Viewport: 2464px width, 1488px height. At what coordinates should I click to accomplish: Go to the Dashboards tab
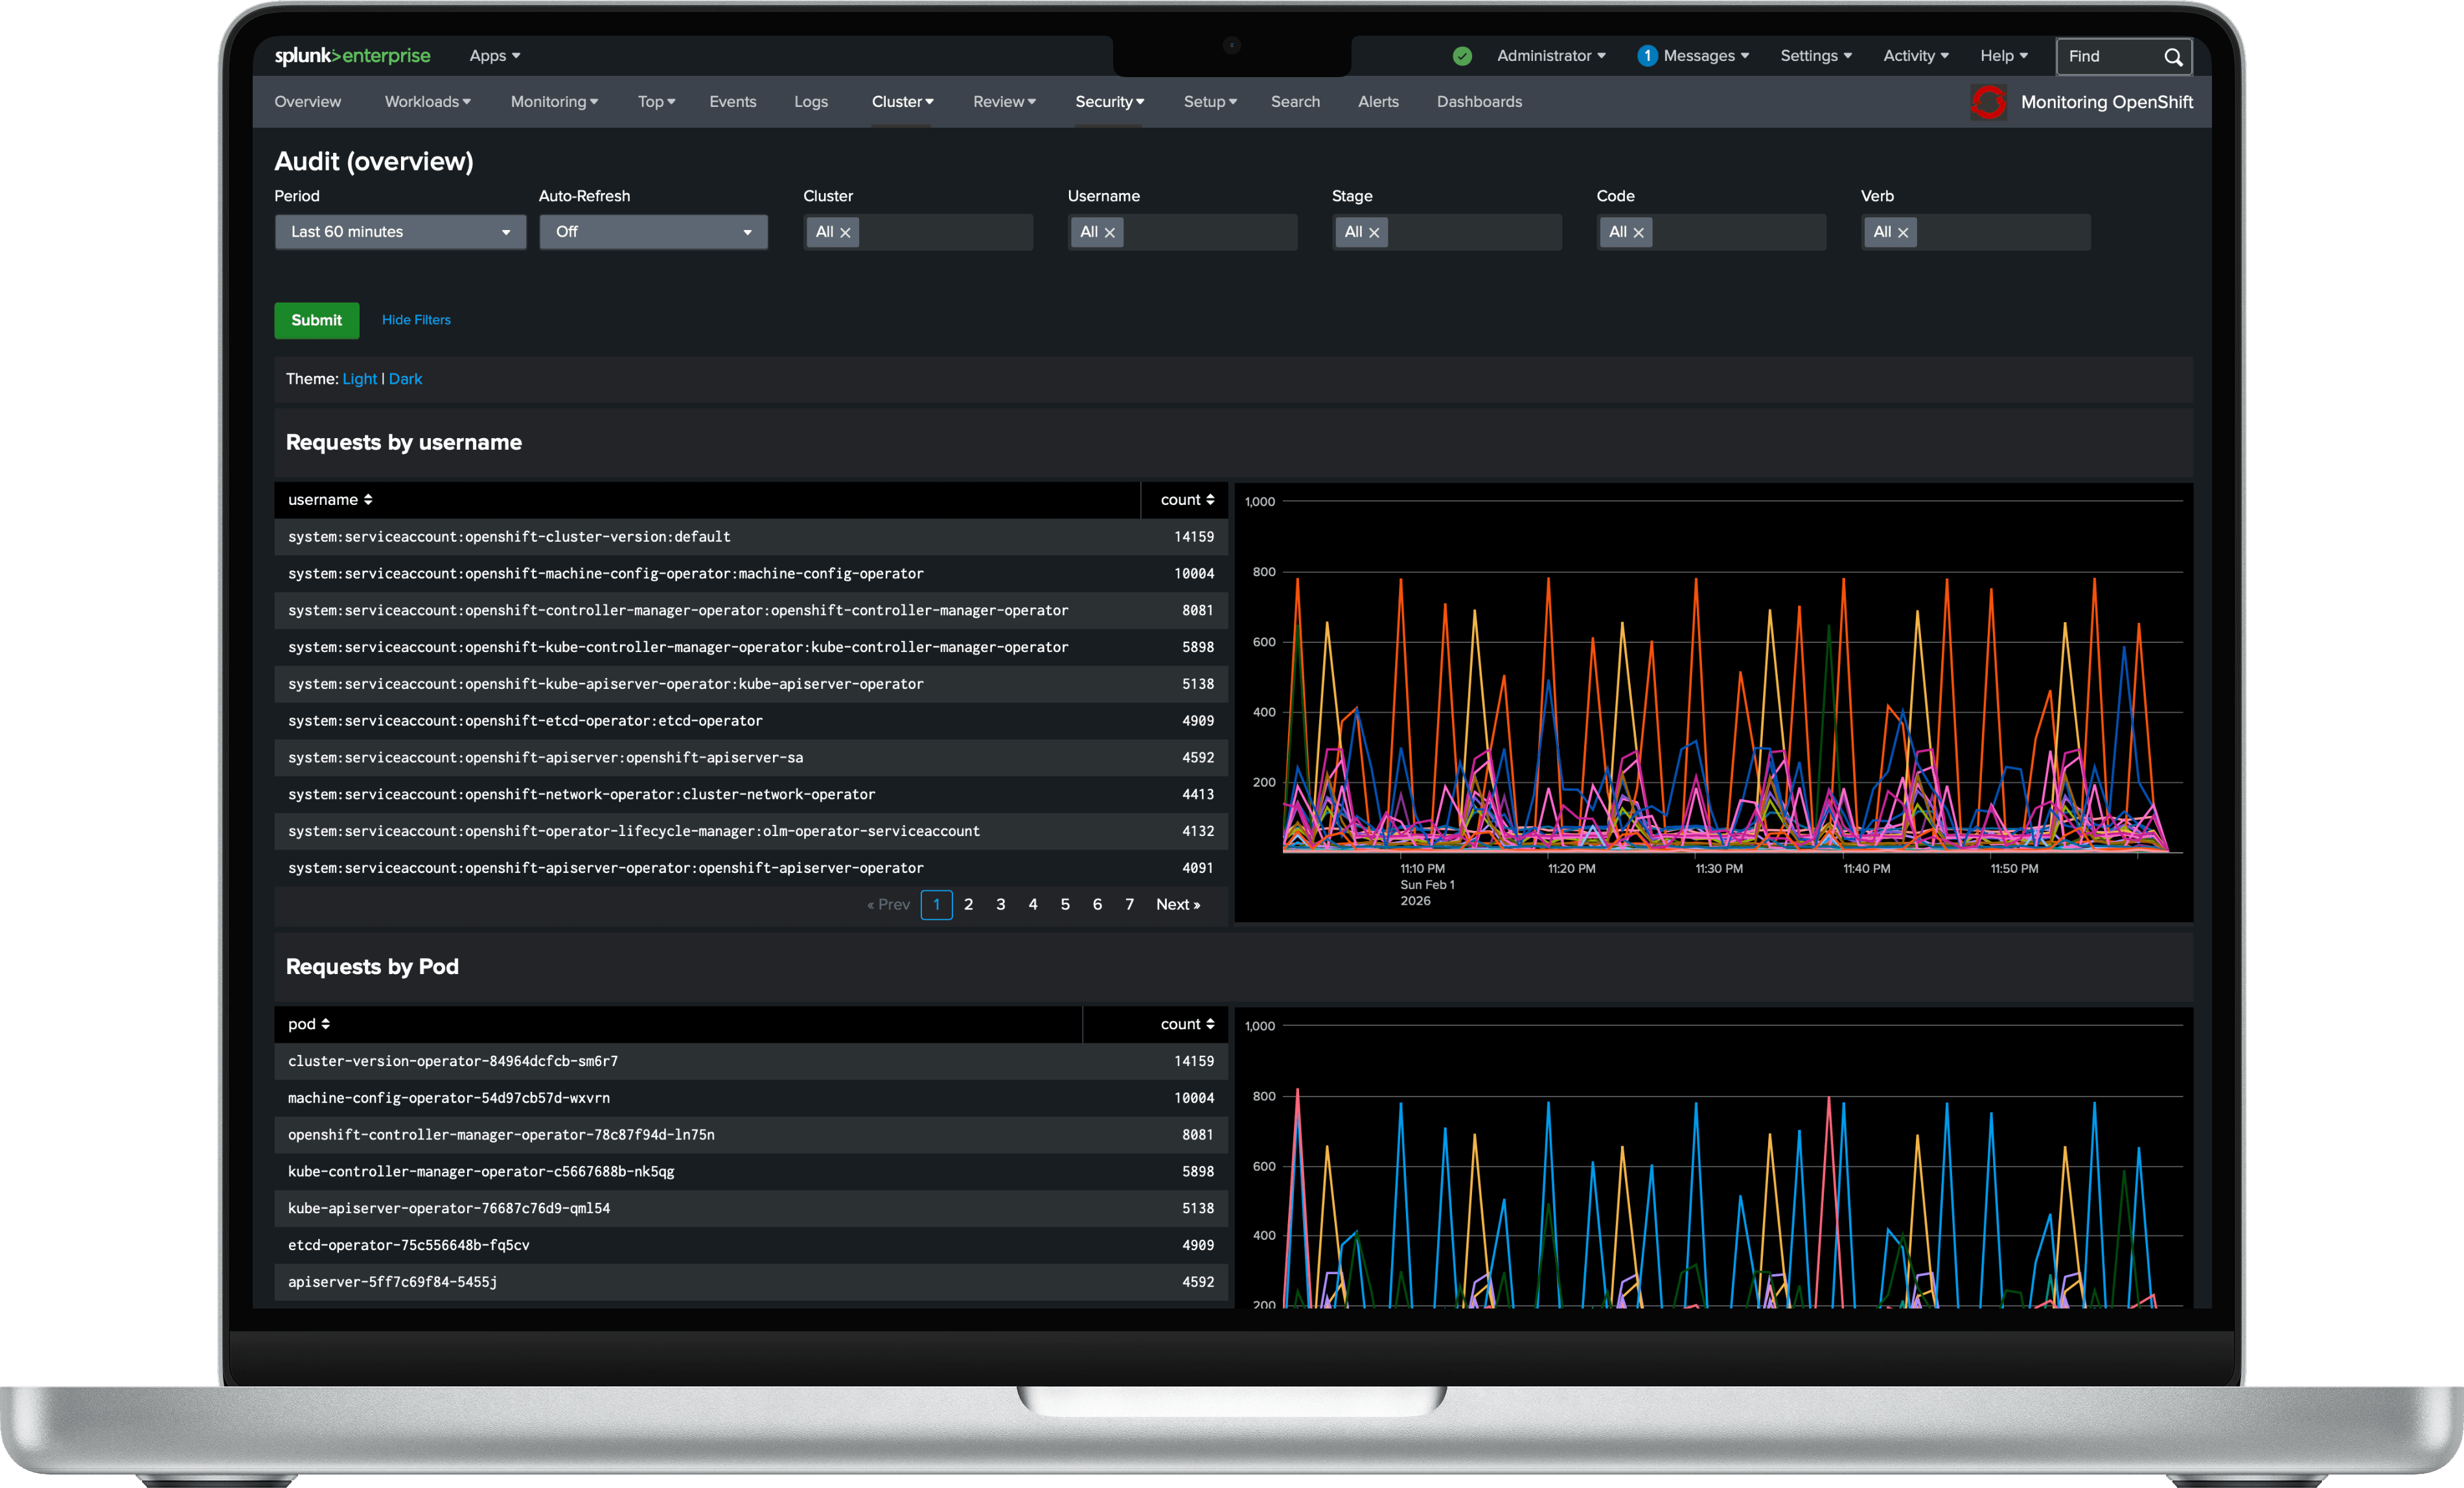click(x=1479, y=102)
